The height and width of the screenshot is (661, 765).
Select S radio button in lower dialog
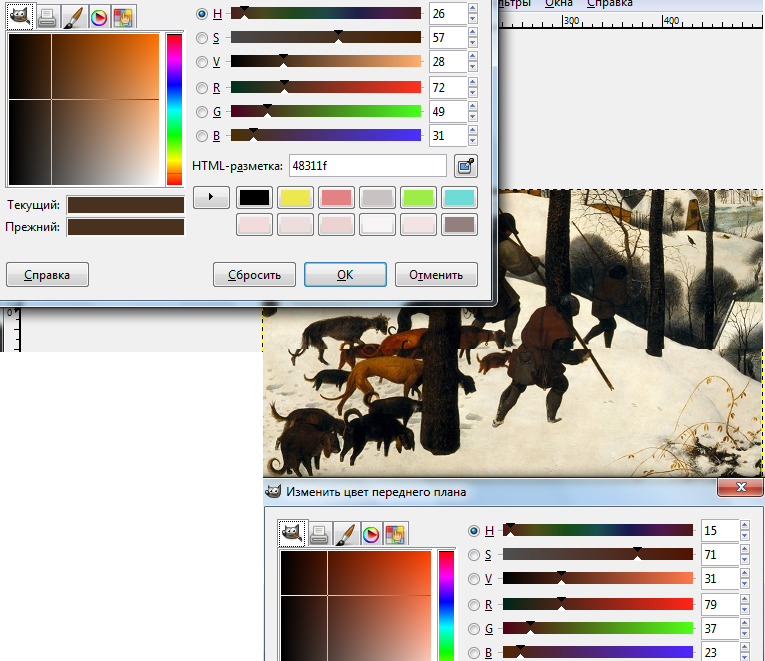(474, 555)
